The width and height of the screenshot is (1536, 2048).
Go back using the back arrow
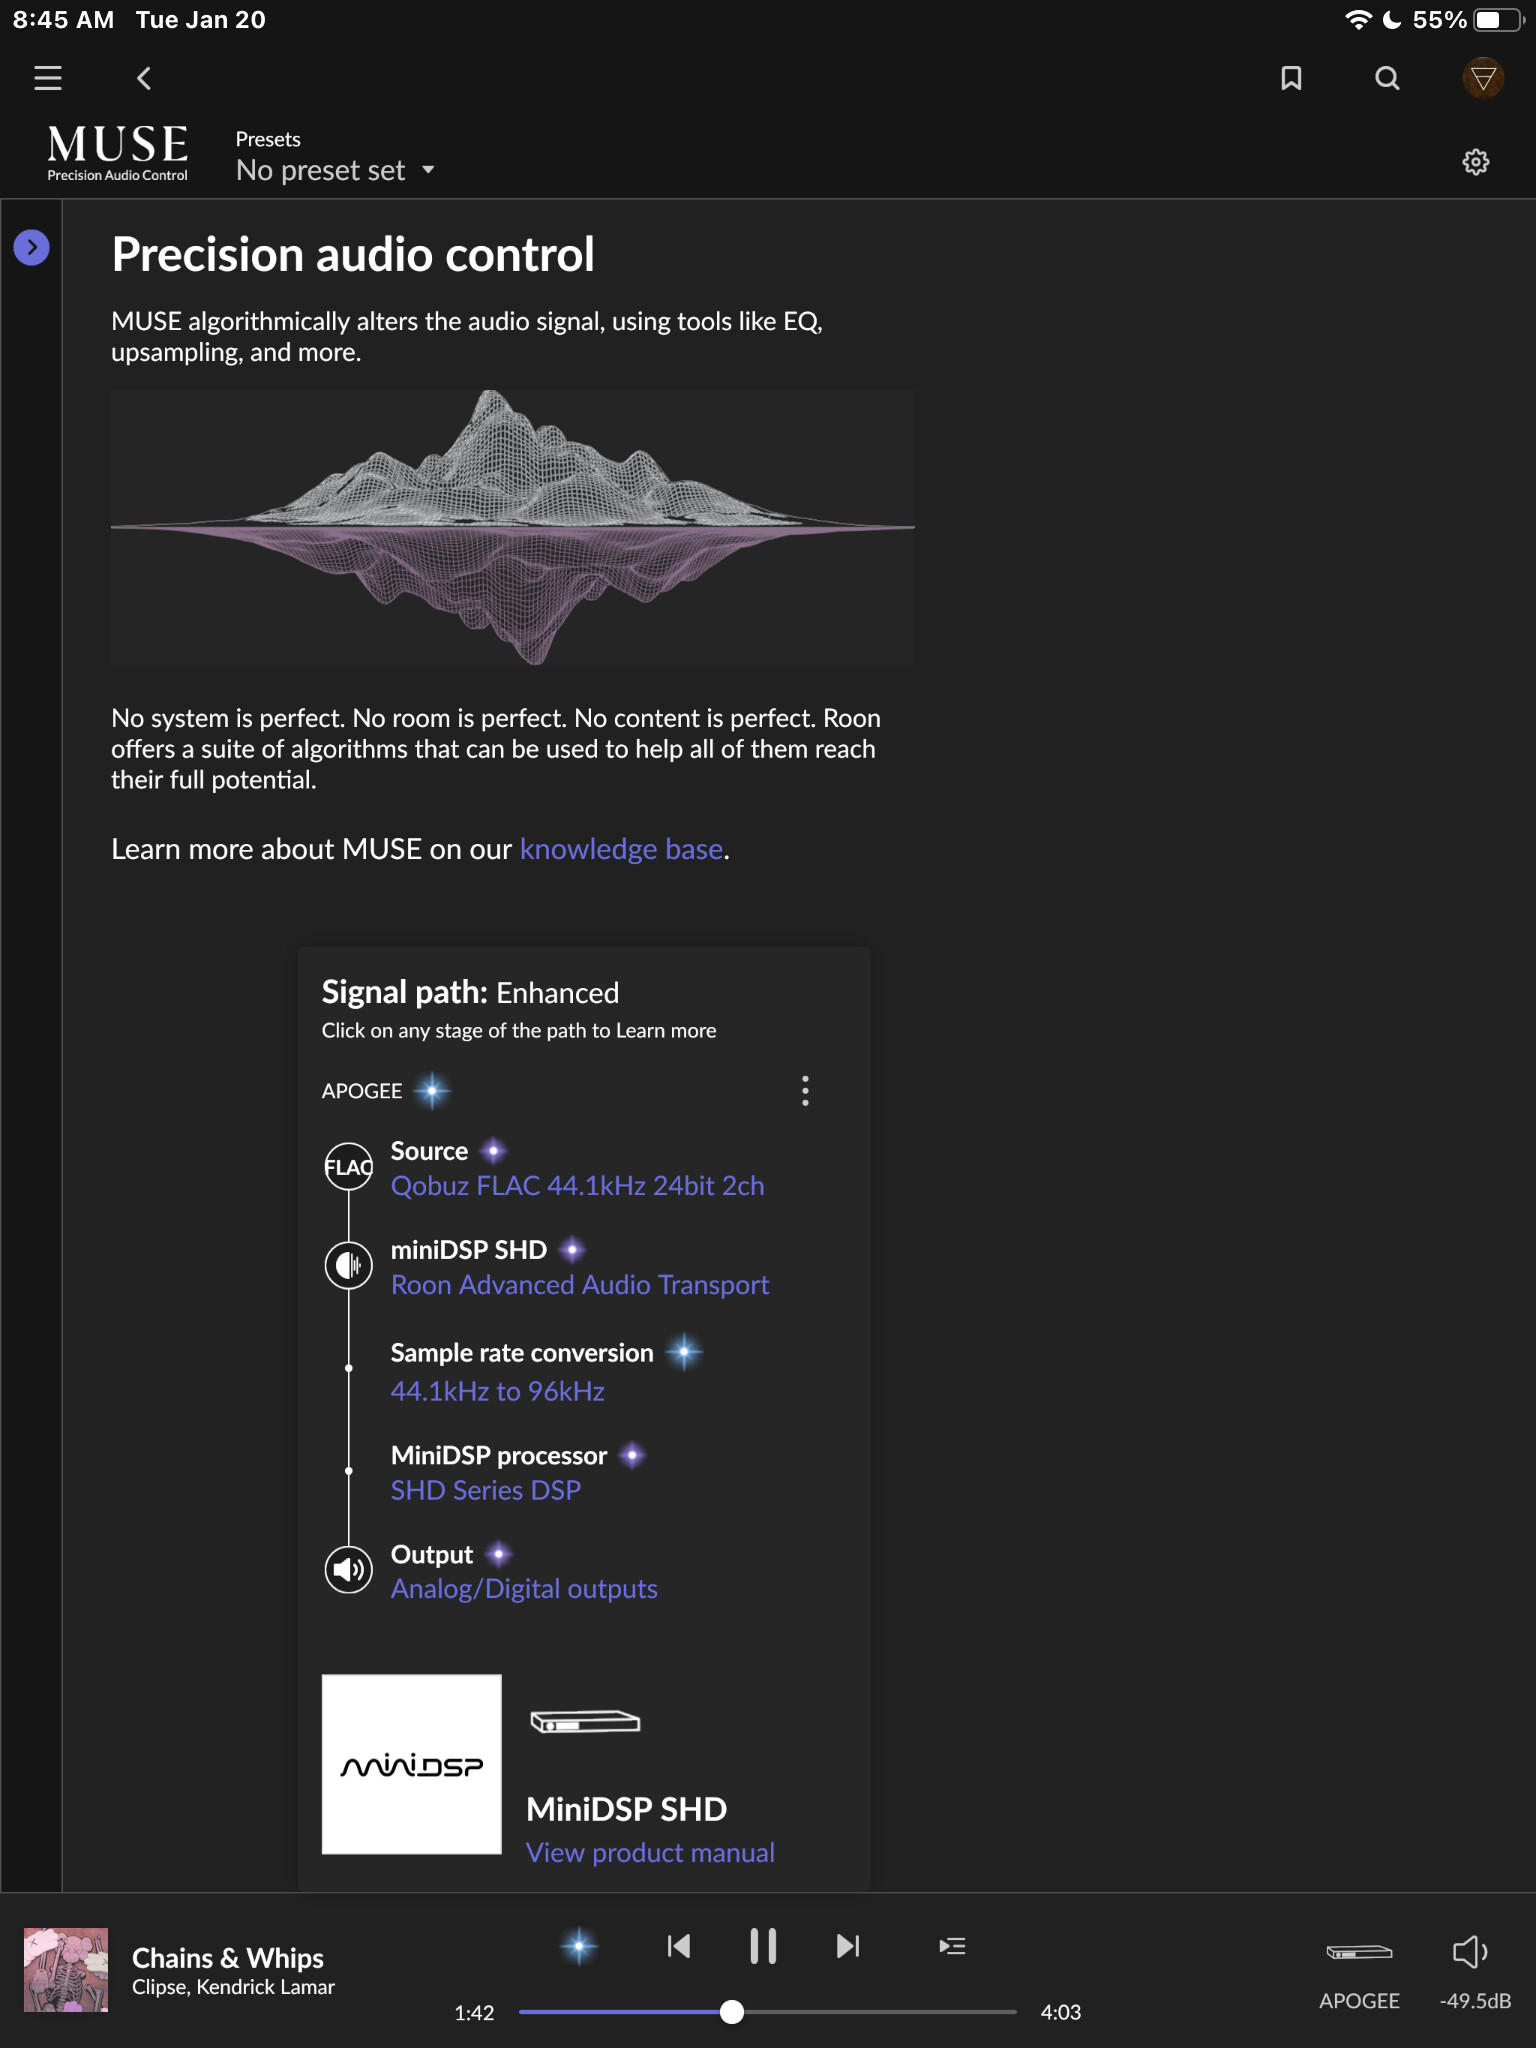click(144, 78)
